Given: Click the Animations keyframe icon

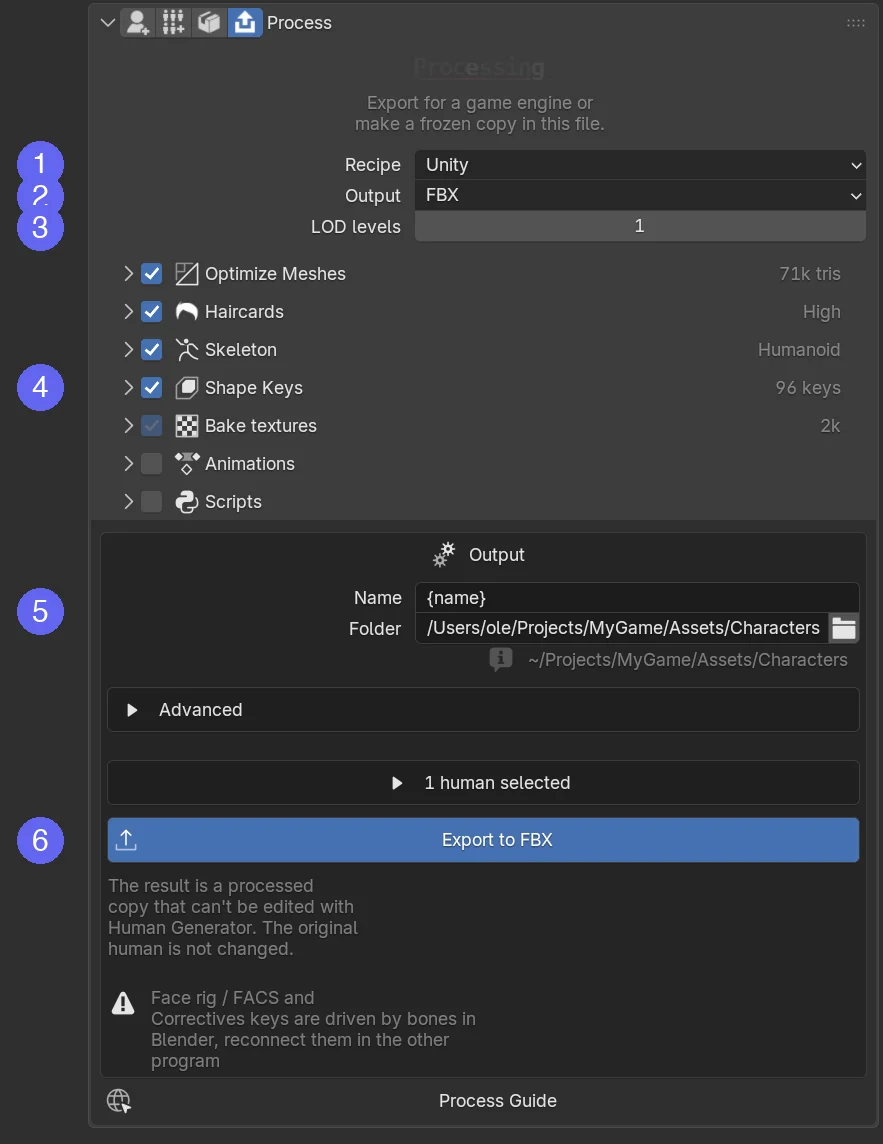Looking at the screenshot, I should [187, 463].
